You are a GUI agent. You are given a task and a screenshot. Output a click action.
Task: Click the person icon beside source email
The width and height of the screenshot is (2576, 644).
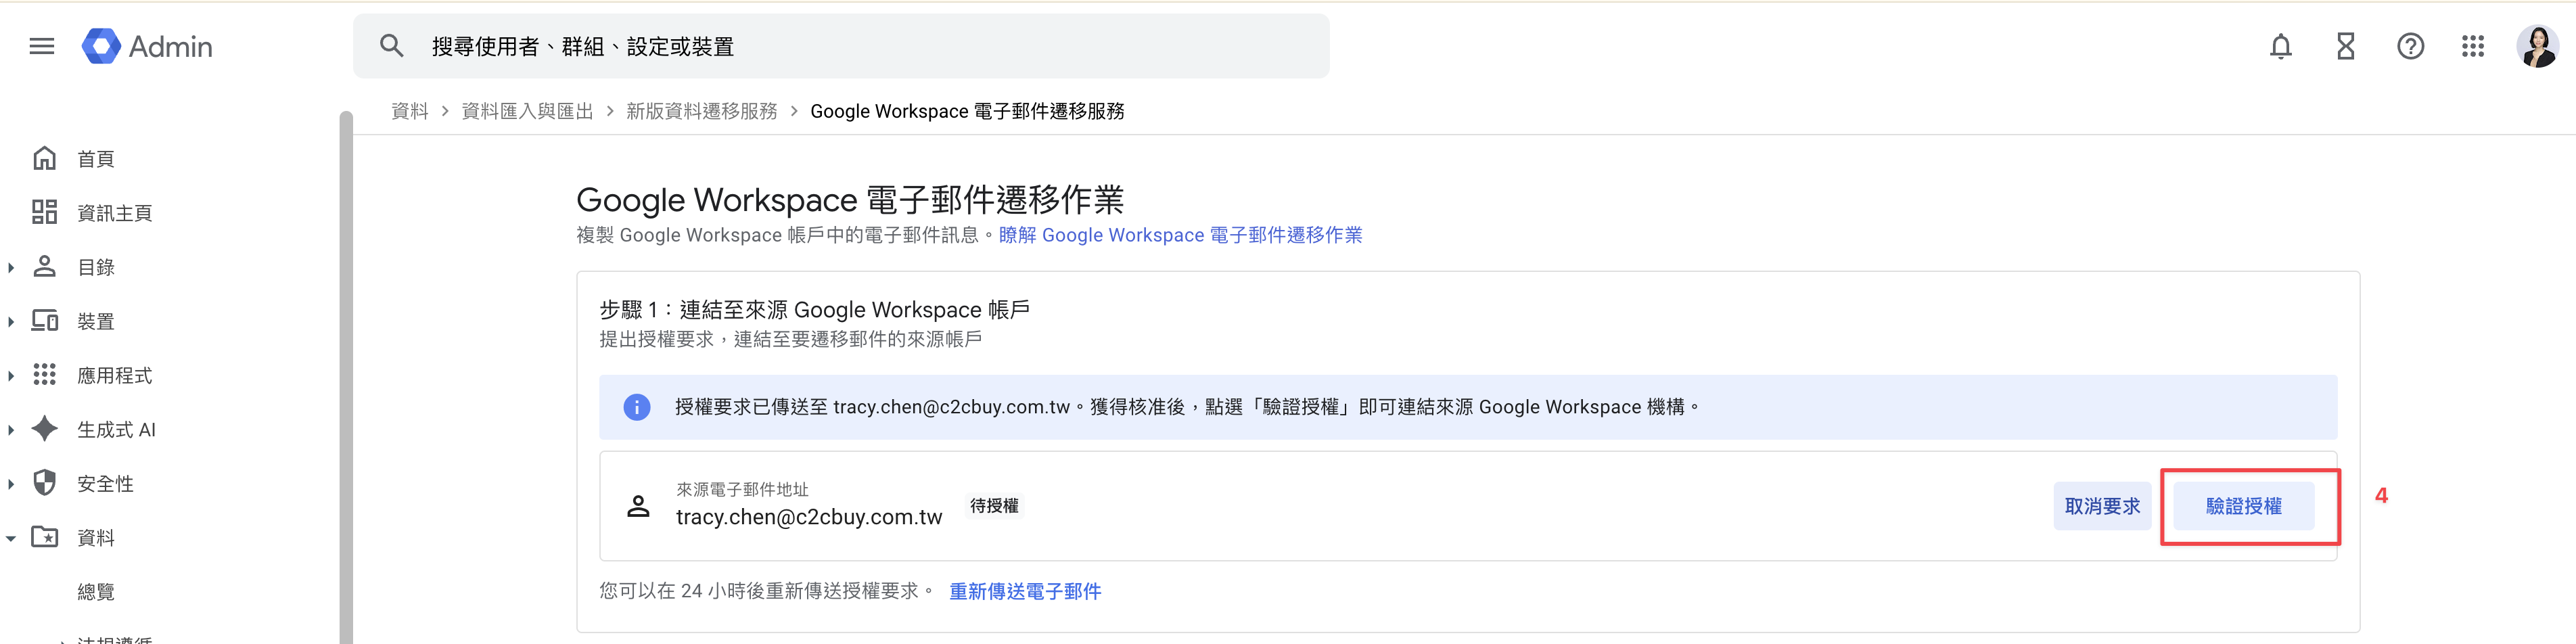(x=638, y=506)
